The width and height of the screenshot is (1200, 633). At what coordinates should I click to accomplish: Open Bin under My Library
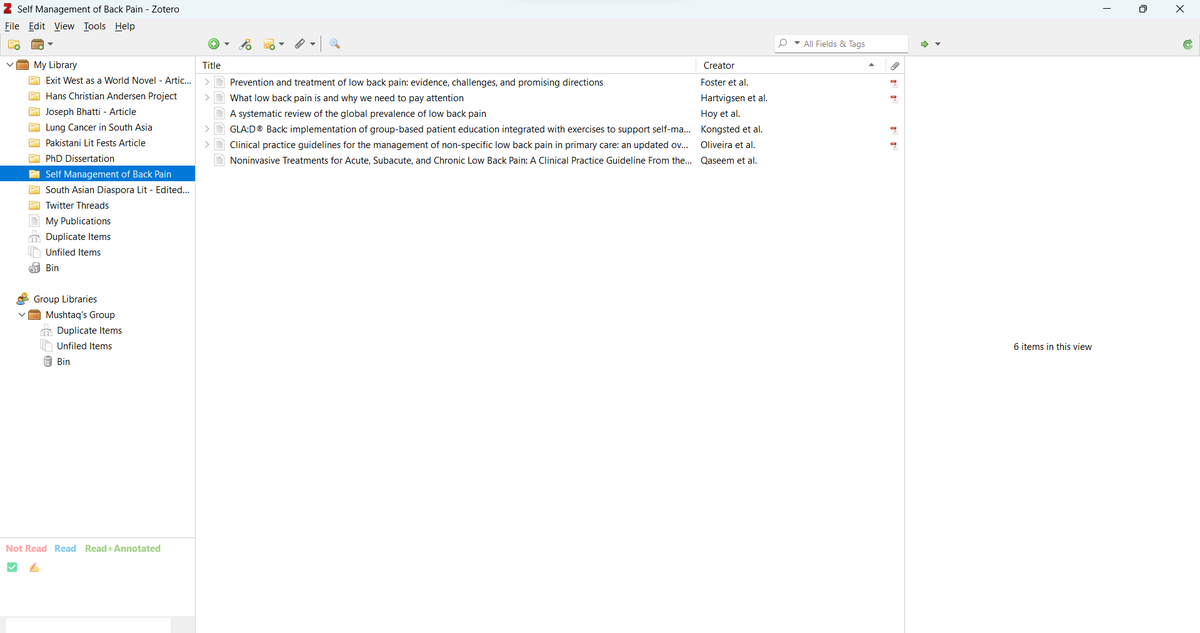click(52, 268)
